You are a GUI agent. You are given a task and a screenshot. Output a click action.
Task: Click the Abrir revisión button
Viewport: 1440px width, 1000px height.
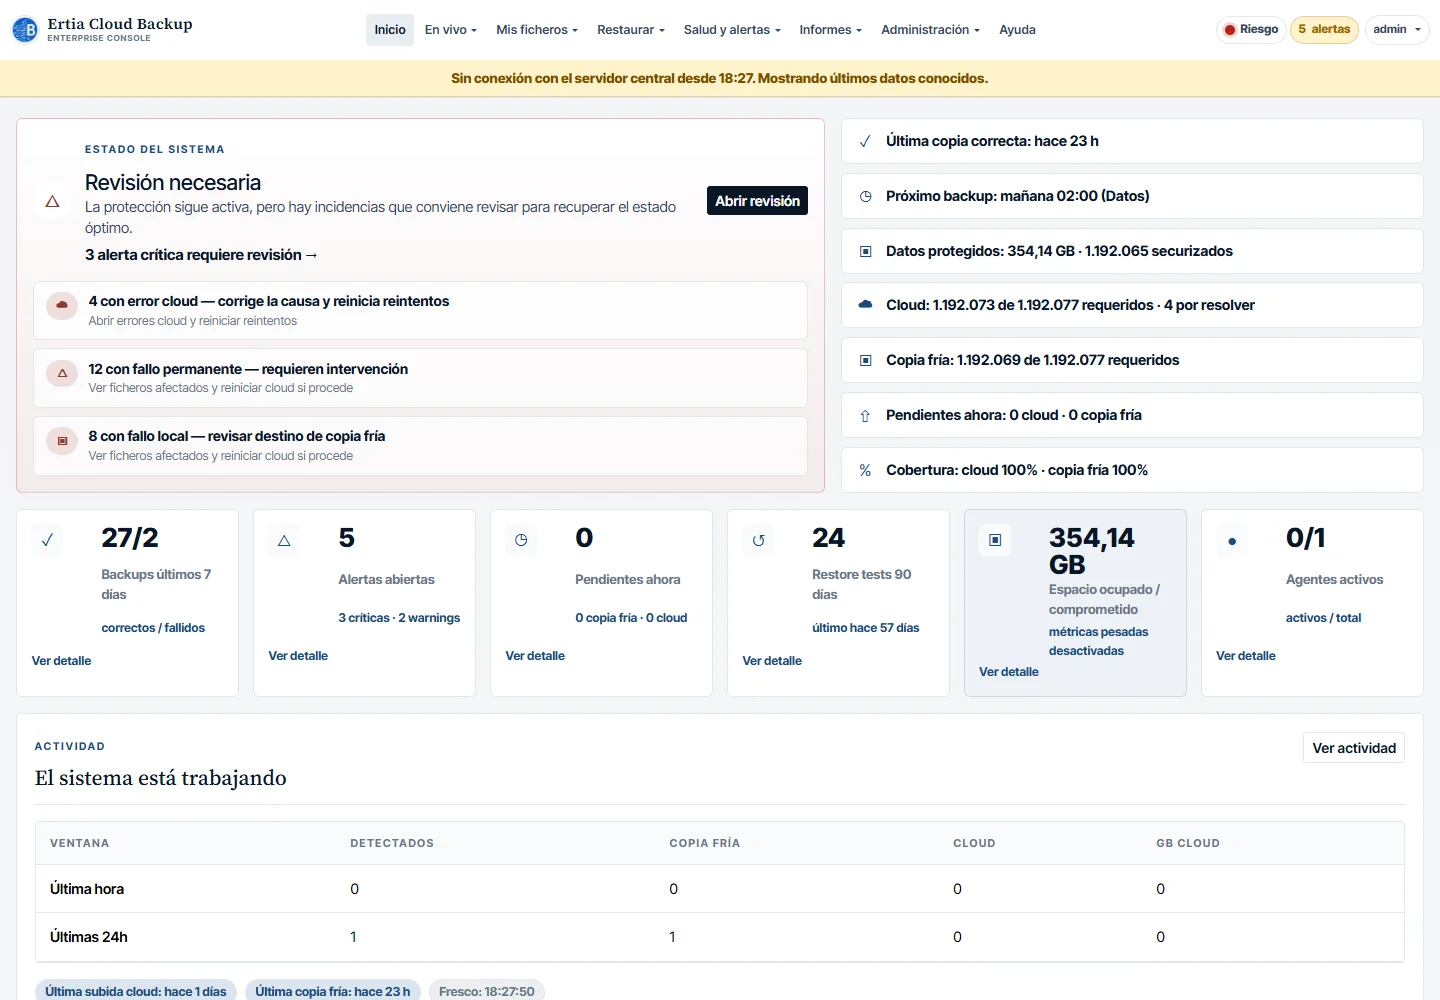[x=757, y=201]
